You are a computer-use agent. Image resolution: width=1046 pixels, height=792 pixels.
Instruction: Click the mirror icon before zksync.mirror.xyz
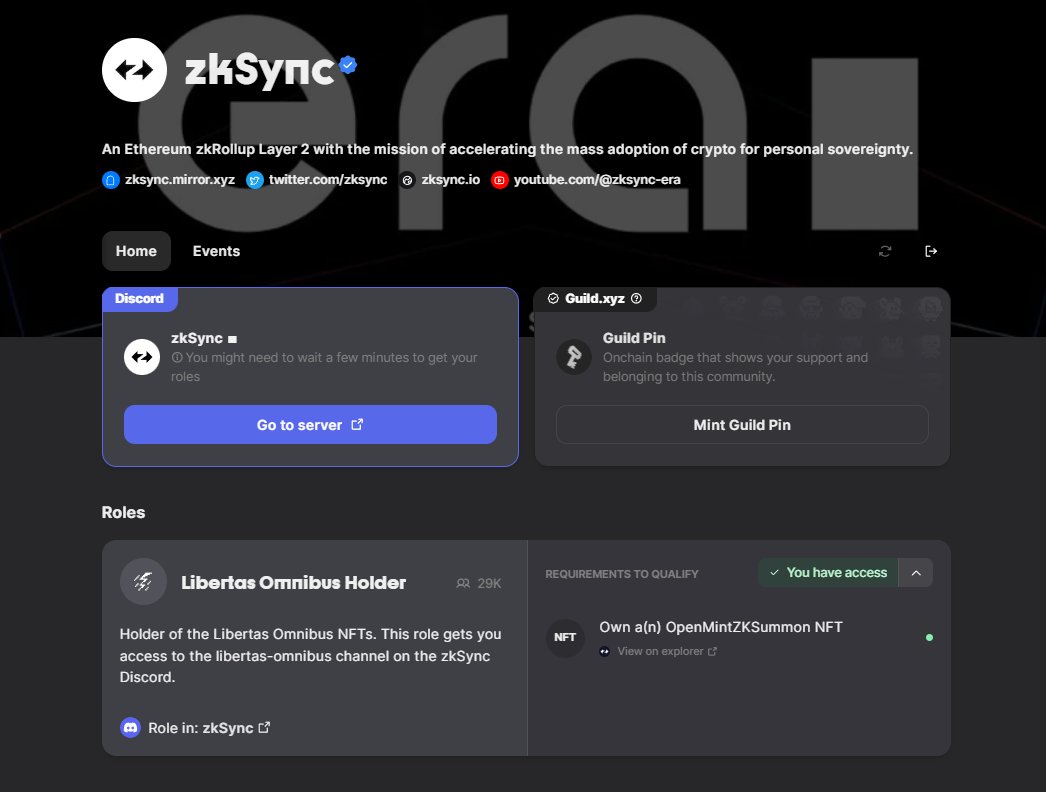click(111, 180)
